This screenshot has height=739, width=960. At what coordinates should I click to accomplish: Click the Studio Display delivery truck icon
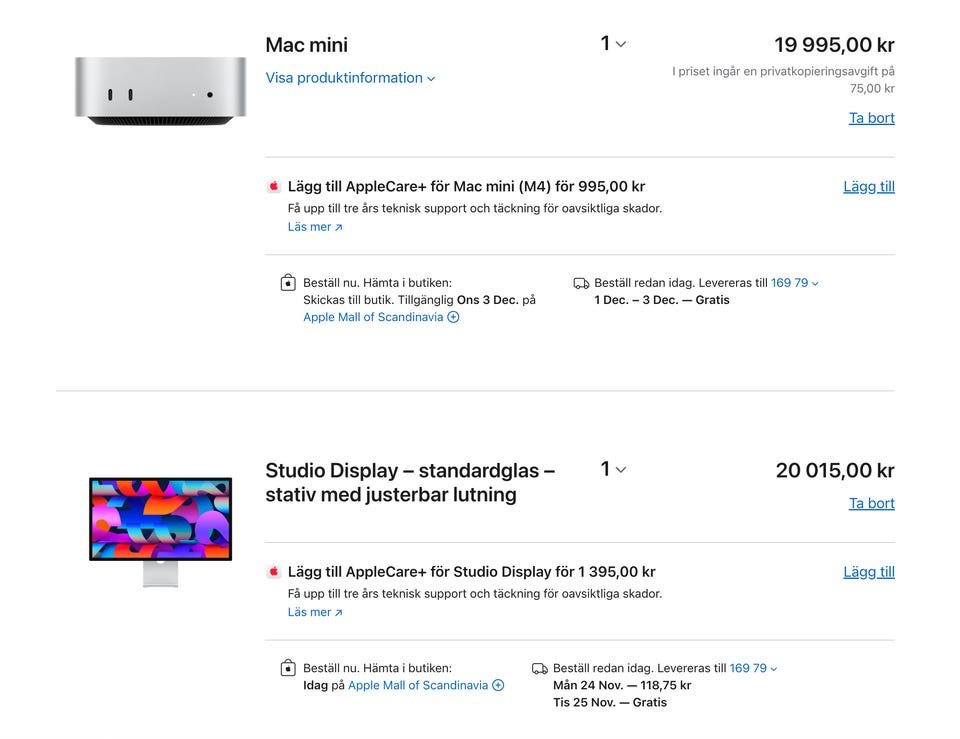click(x=540, y=668)
